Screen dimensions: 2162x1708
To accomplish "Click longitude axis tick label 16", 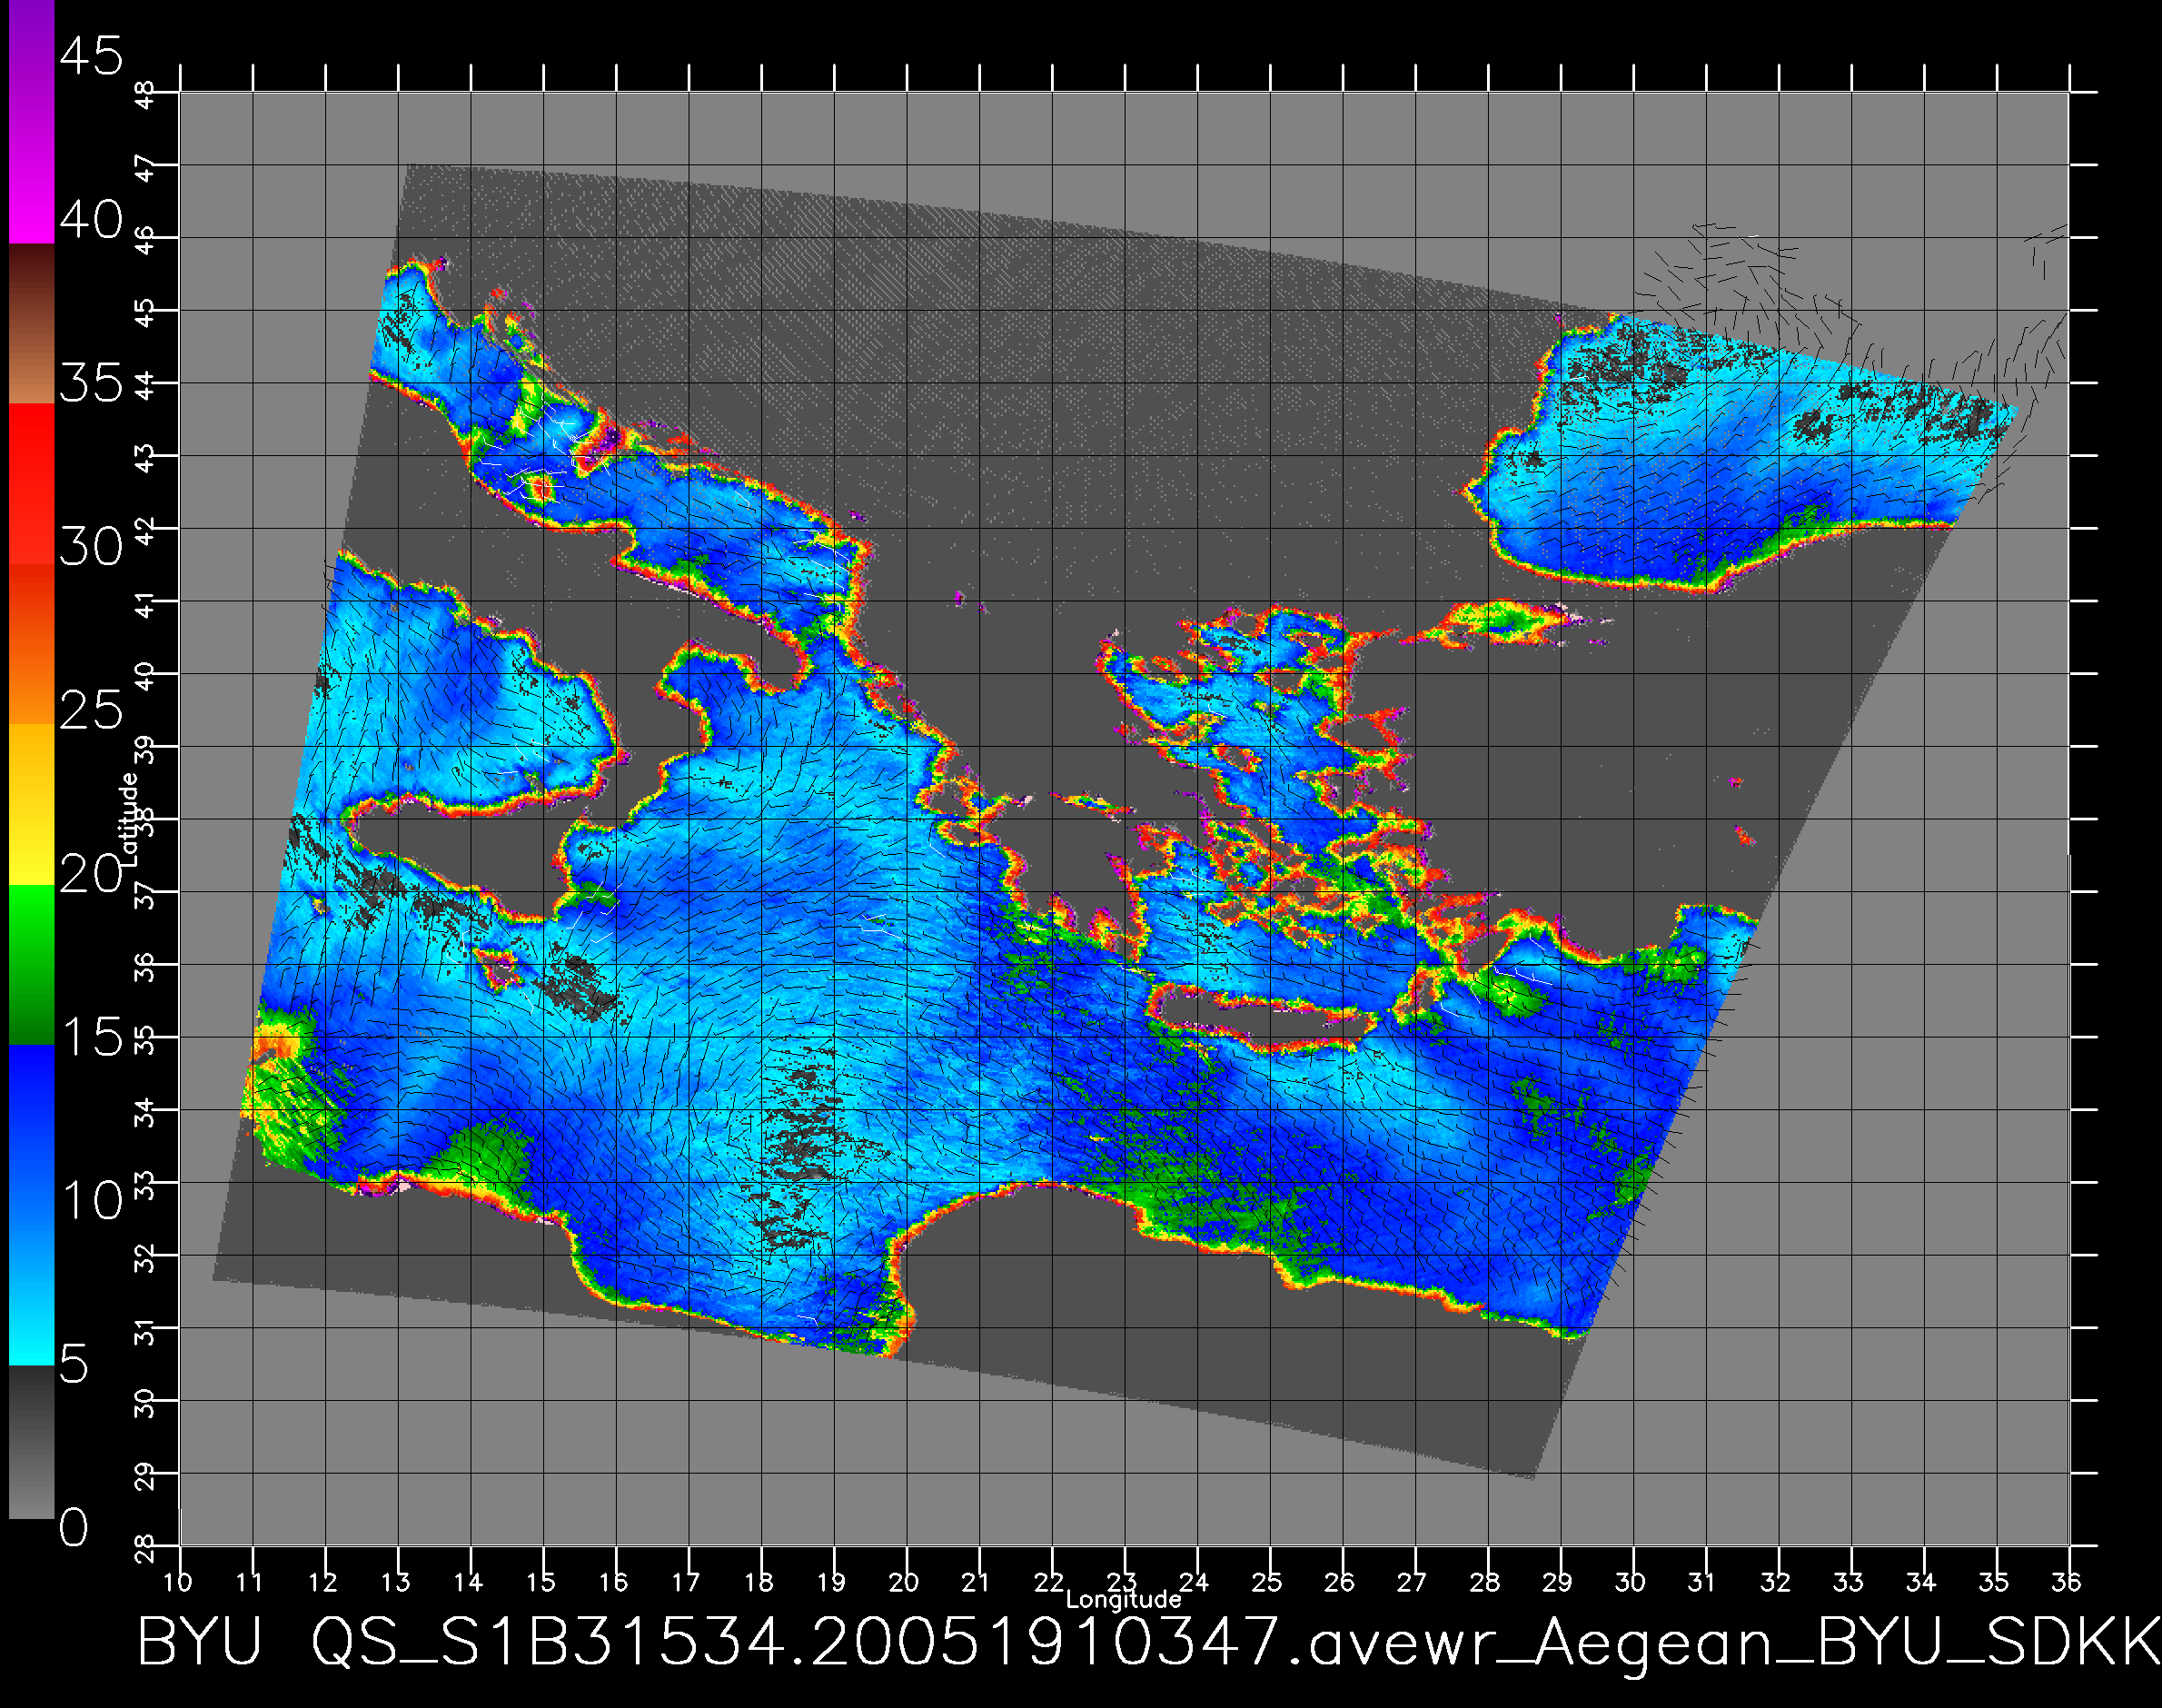I will pyautogui.click(x=614, y=1581).
